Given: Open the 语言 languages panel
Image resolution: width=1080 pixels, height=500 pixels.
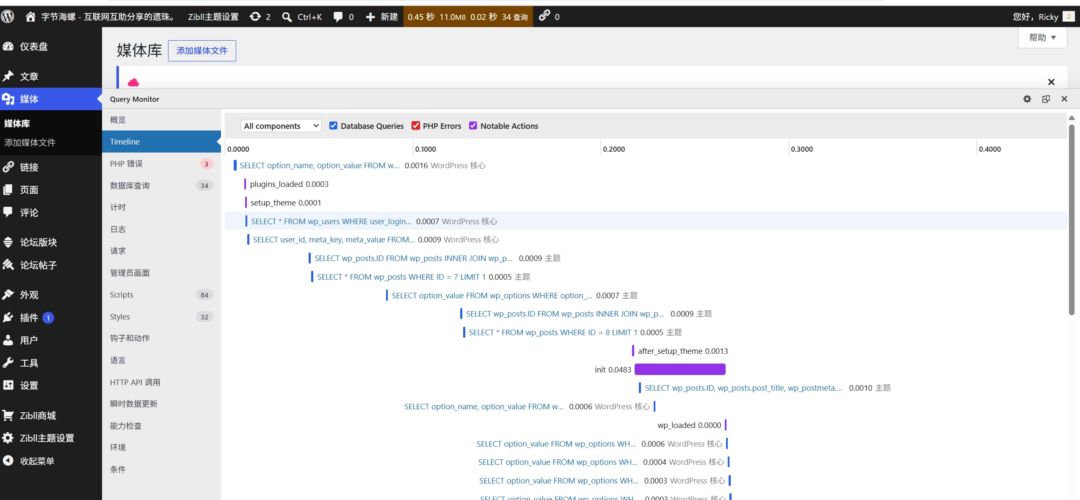Looking at the screenshot, I should [x=162, y=360].
